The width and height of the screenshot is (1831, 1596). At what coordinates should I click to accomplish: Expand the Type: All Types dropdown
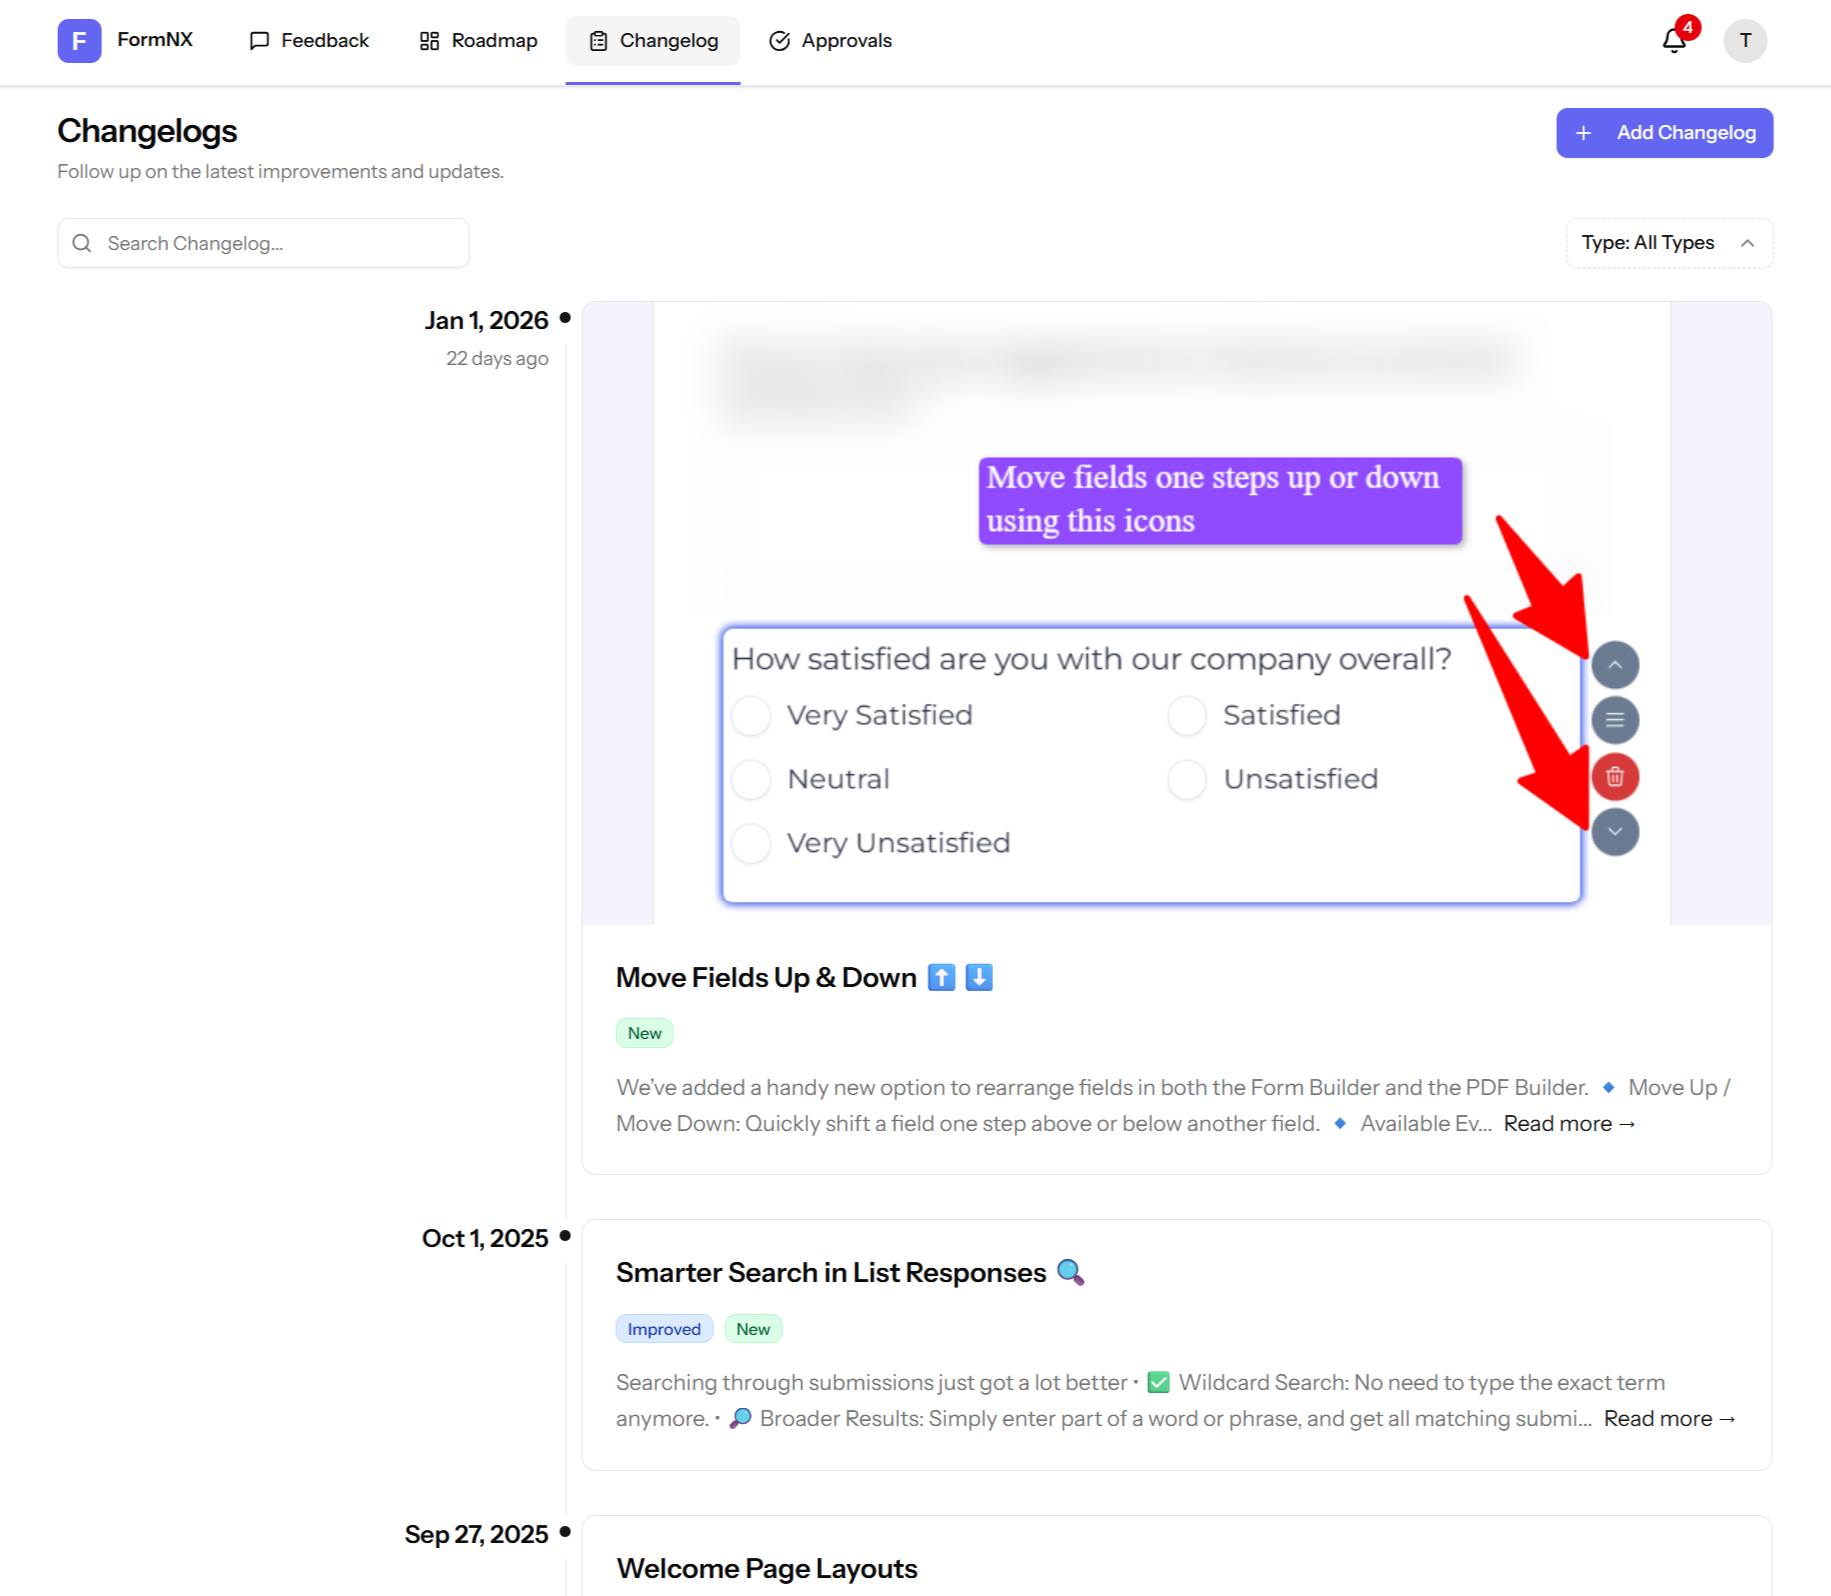tap(1668, 243)
